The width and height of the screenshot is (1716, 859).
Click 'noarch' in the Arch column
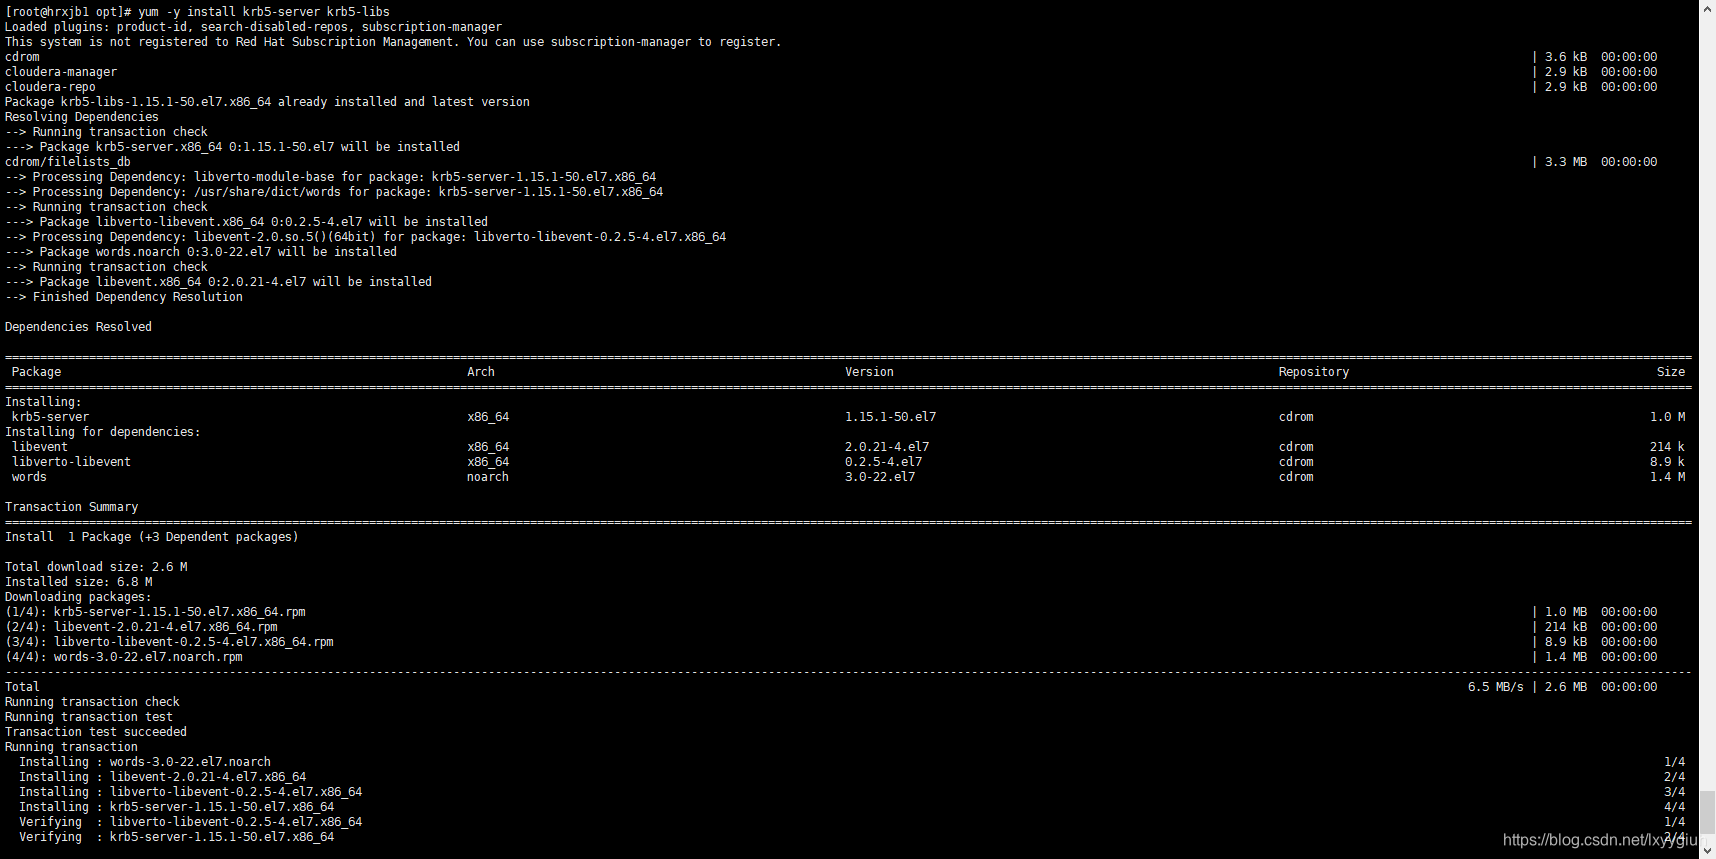(488, 477)
